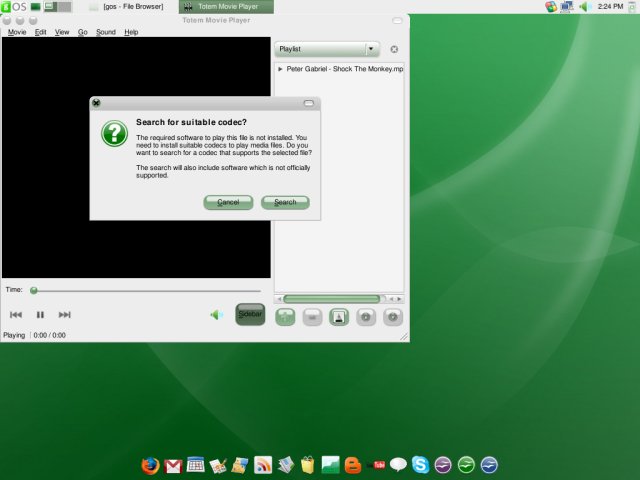
Task: Skip to next track
Action: (64, 315)
